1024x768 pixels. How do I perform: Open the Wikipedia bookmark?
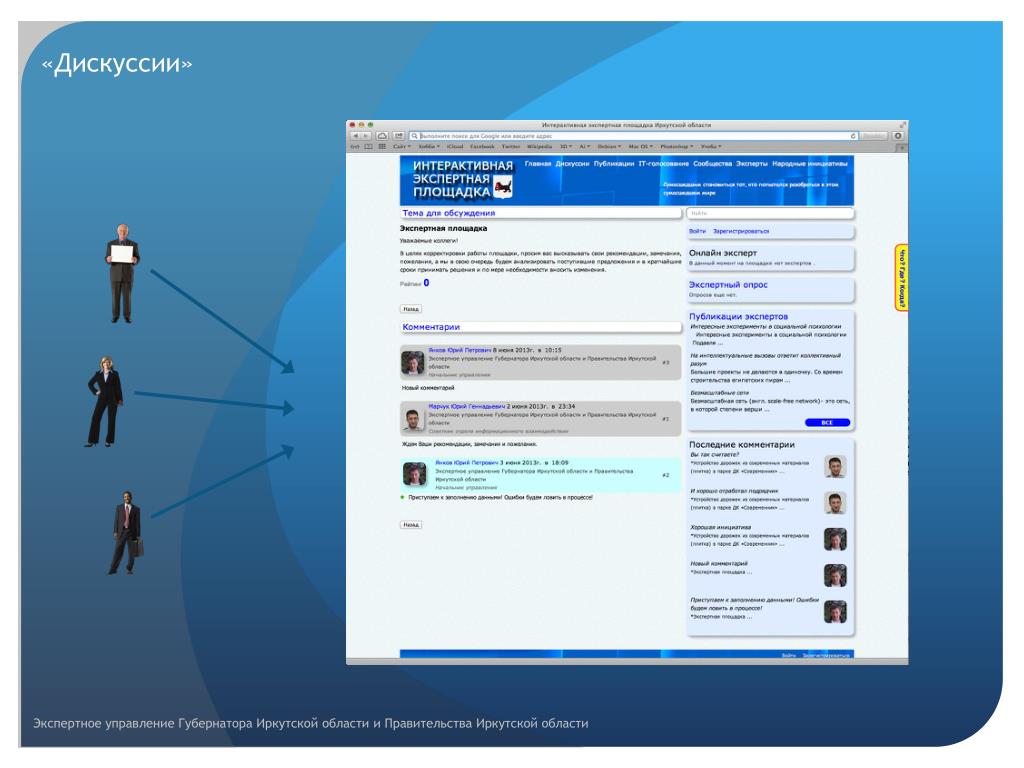(x=539, y=146)
